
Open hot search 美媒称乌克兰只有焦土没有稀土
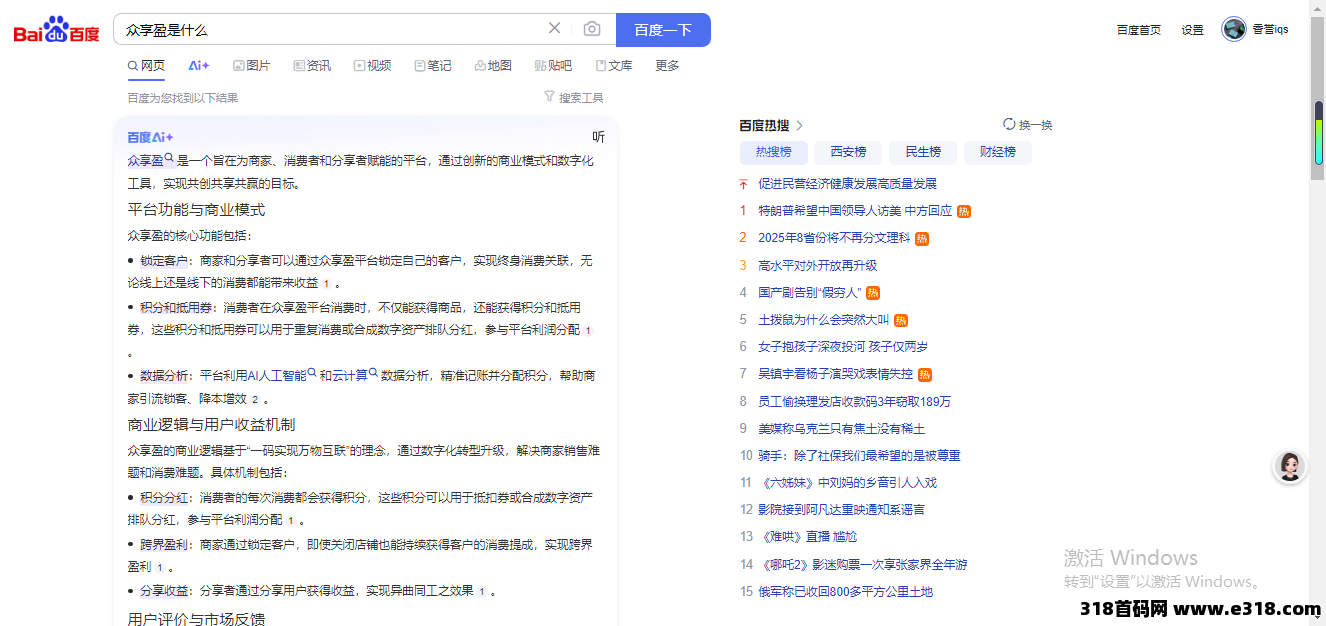[x=841, y=428]
